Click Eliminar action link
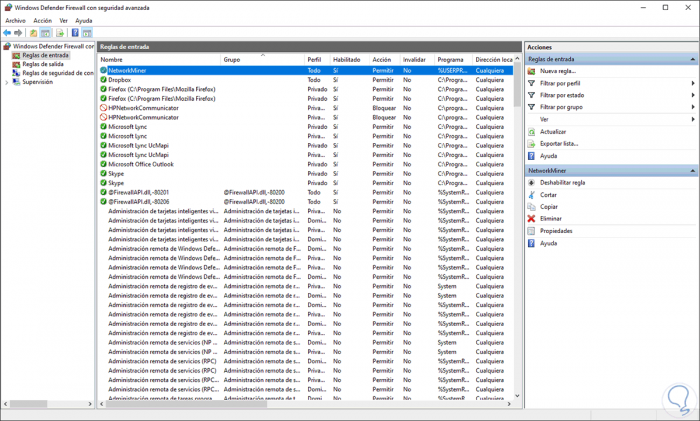 (551, 219)
